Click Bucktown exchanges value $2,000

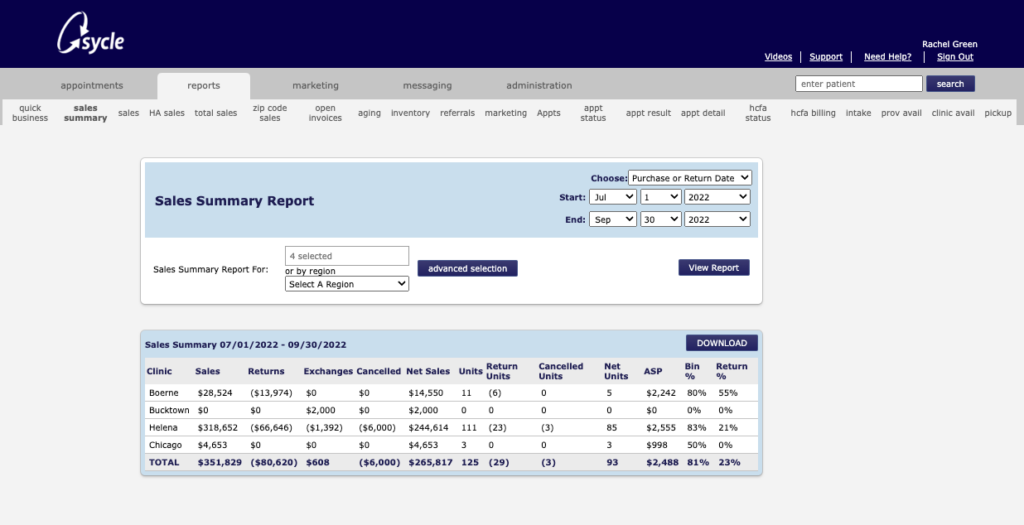320,410
